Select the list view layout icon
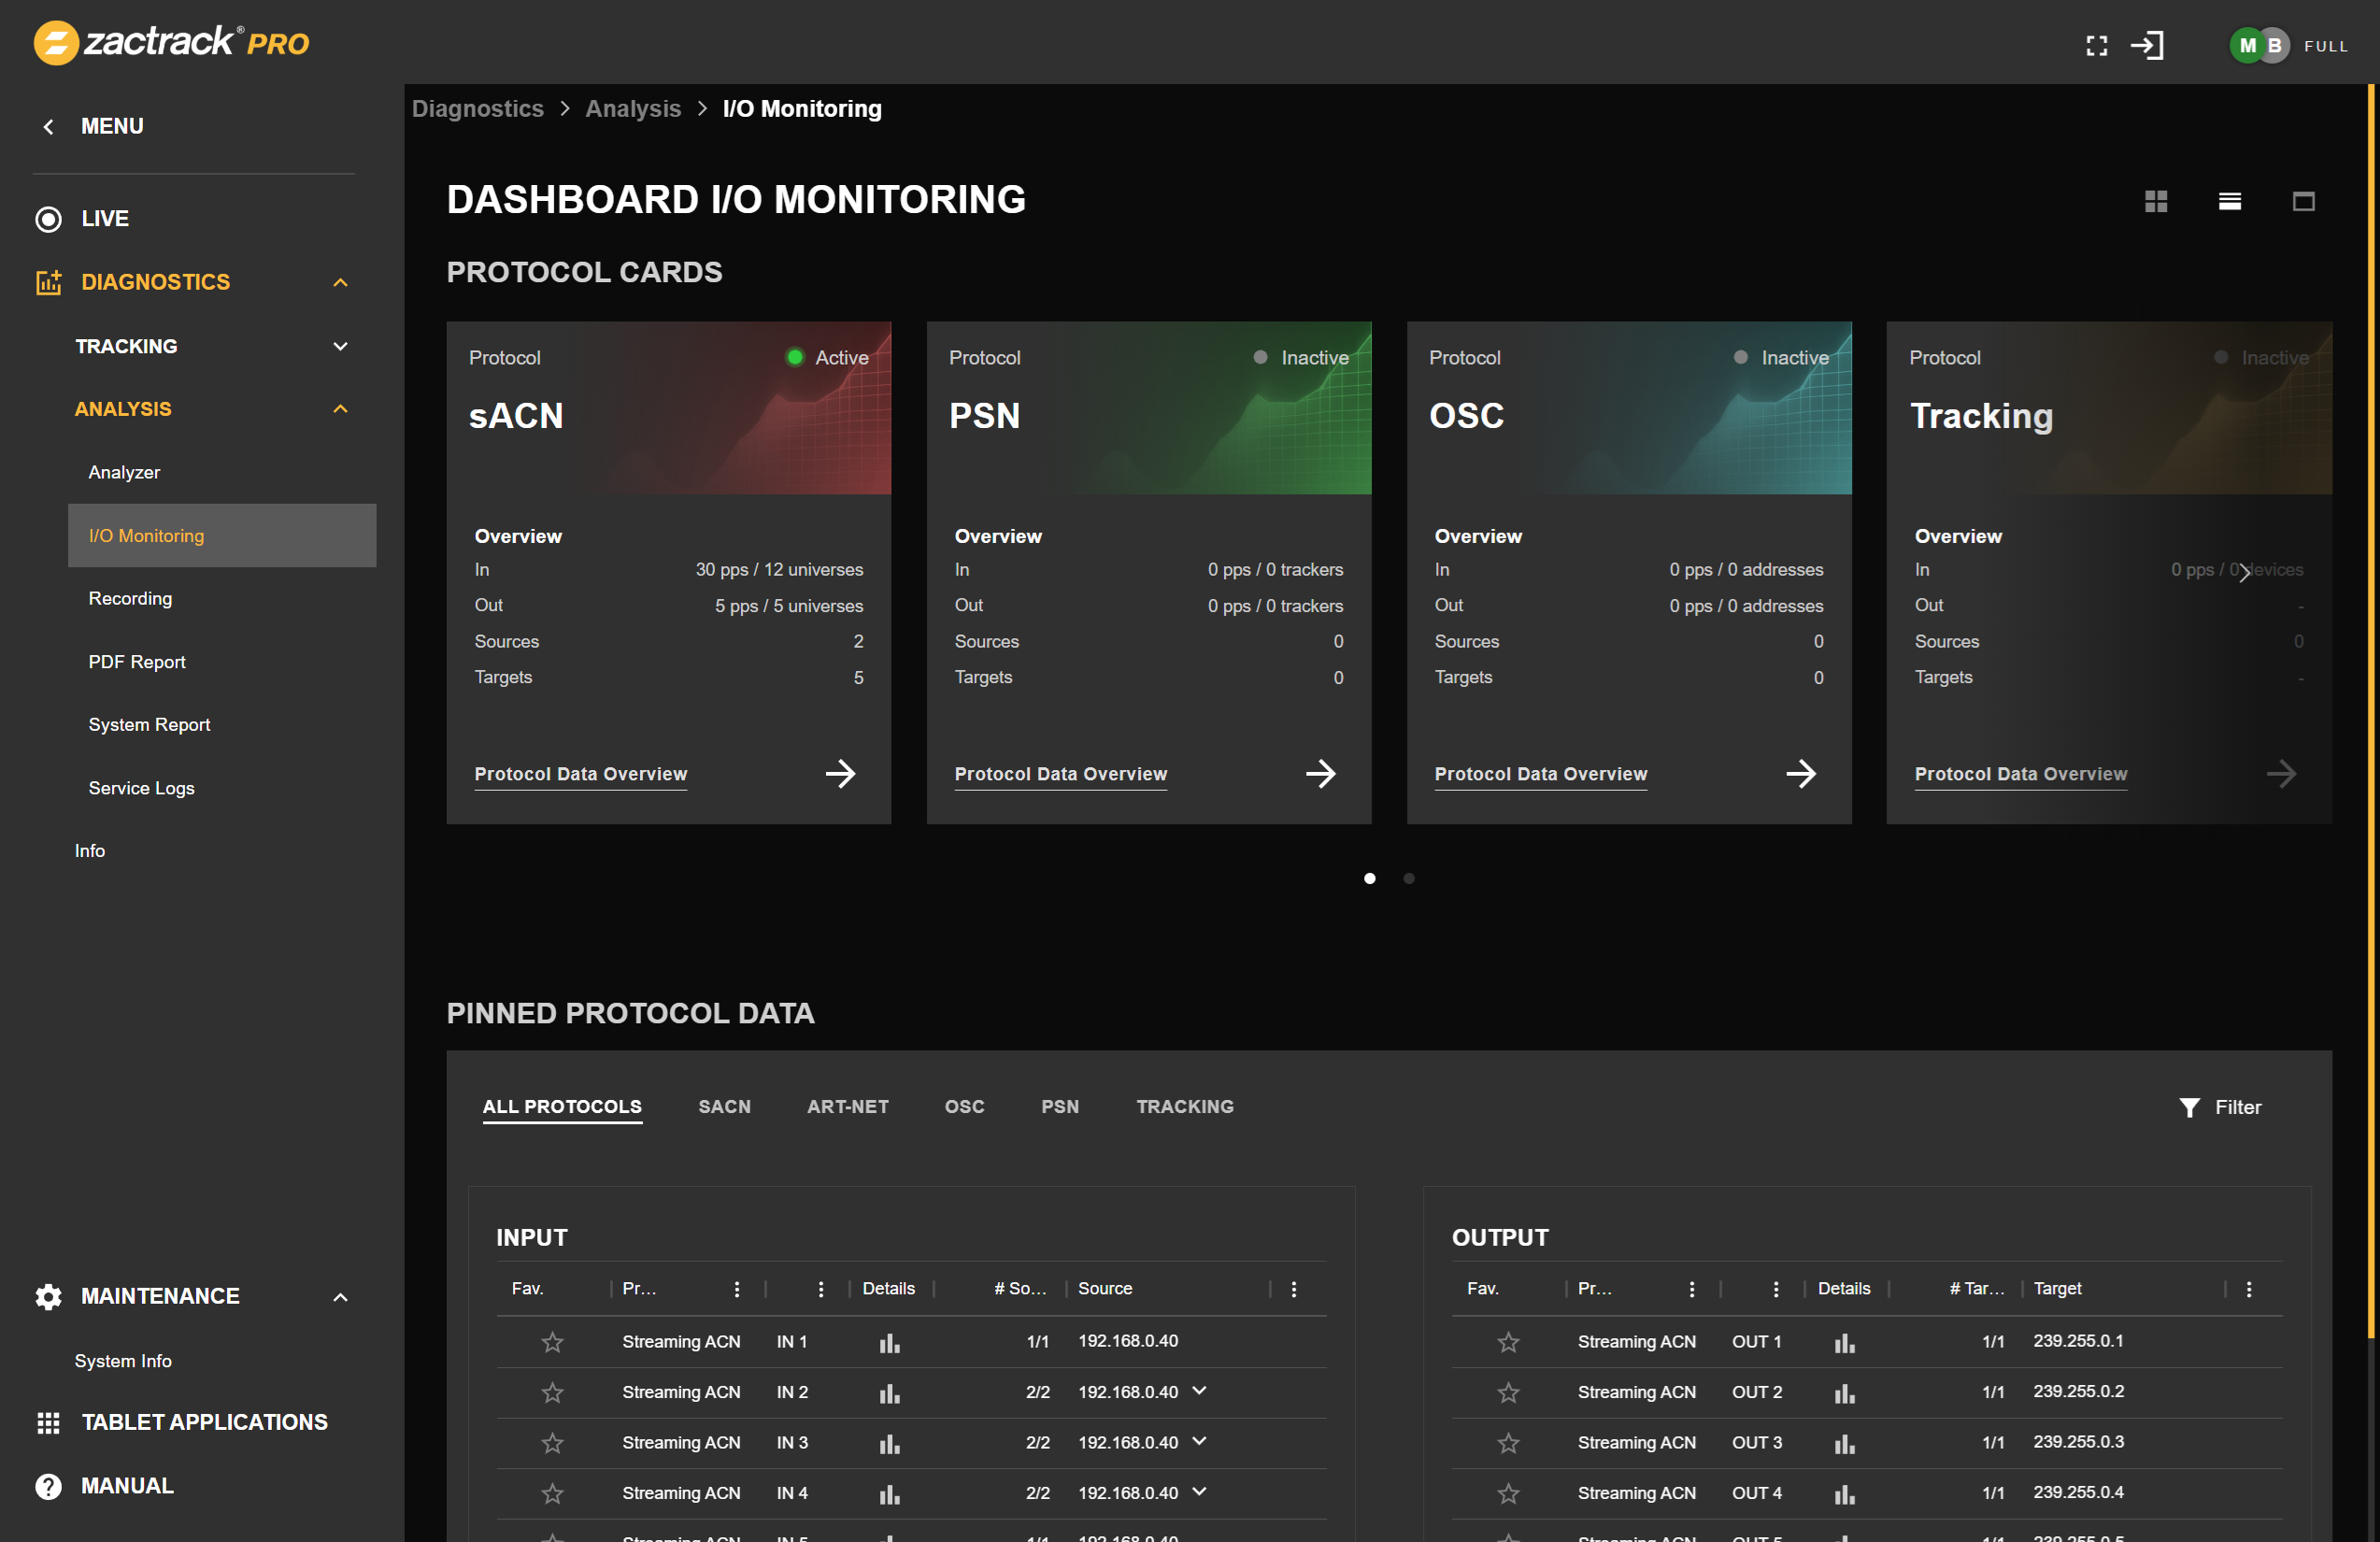This screenshot has width=2380, height=1542. [2230, 201]
